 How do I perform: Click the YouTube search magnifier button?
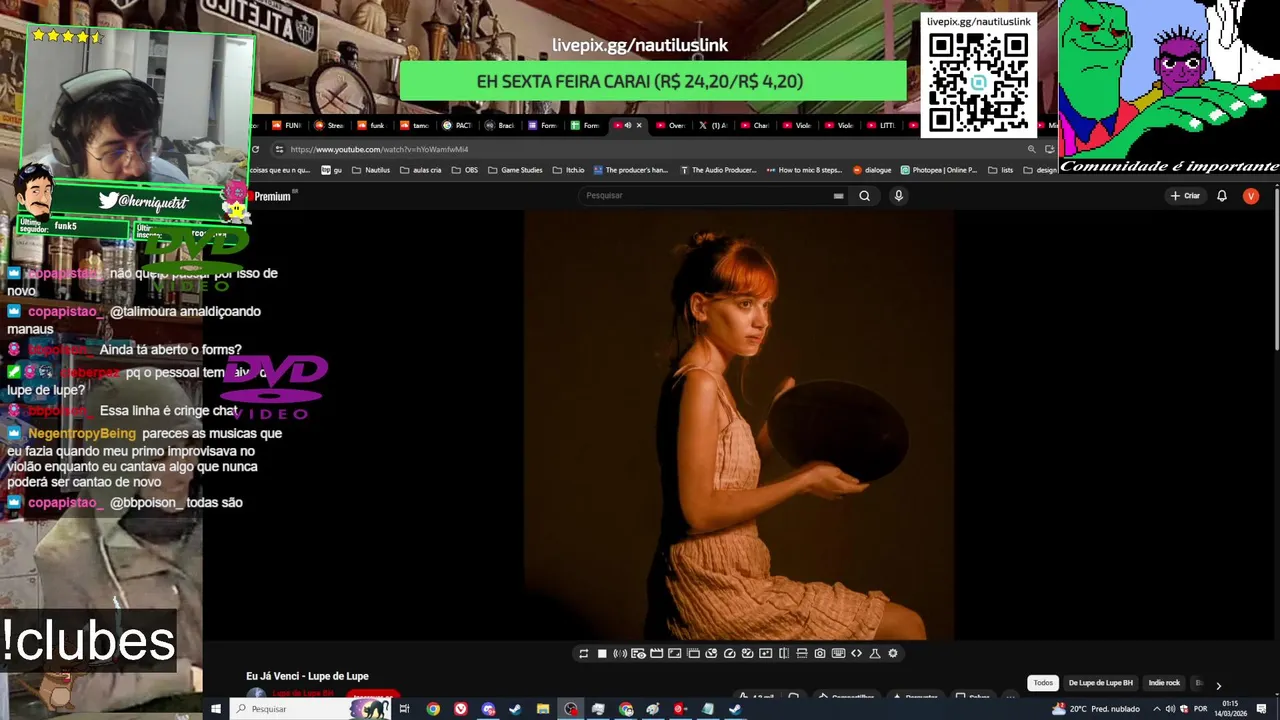coord(864,196)
